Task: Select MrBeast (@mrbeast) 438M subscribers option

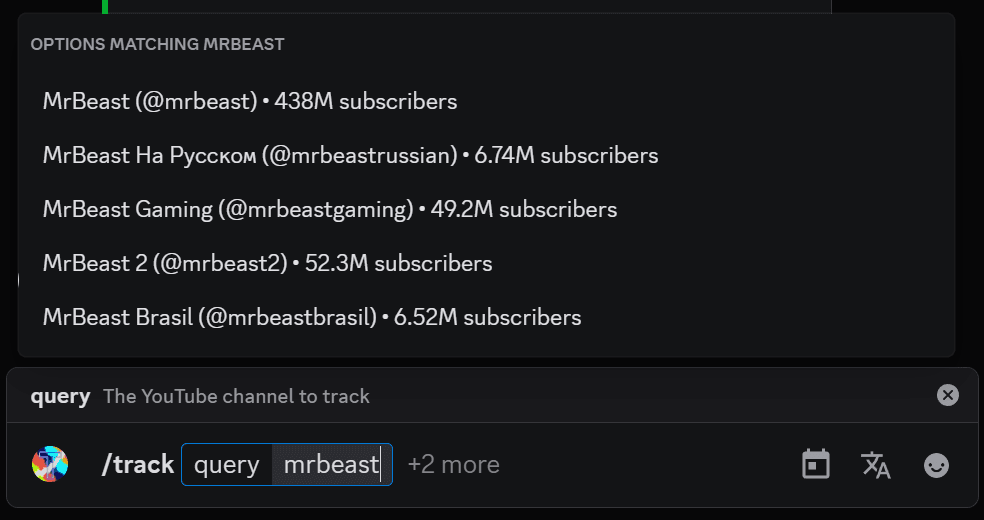Action: (x=250, y=101)
